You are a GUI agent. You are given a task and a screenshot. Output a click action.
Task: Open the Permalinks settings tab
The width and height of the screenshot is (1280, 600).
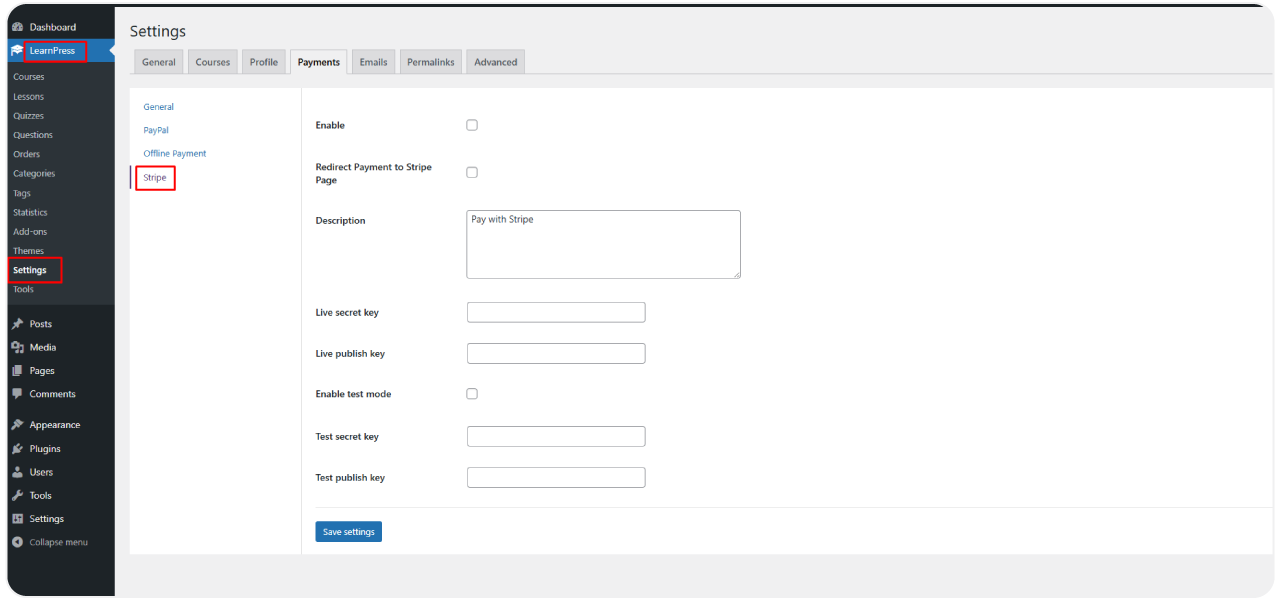[x=430, y=62]
